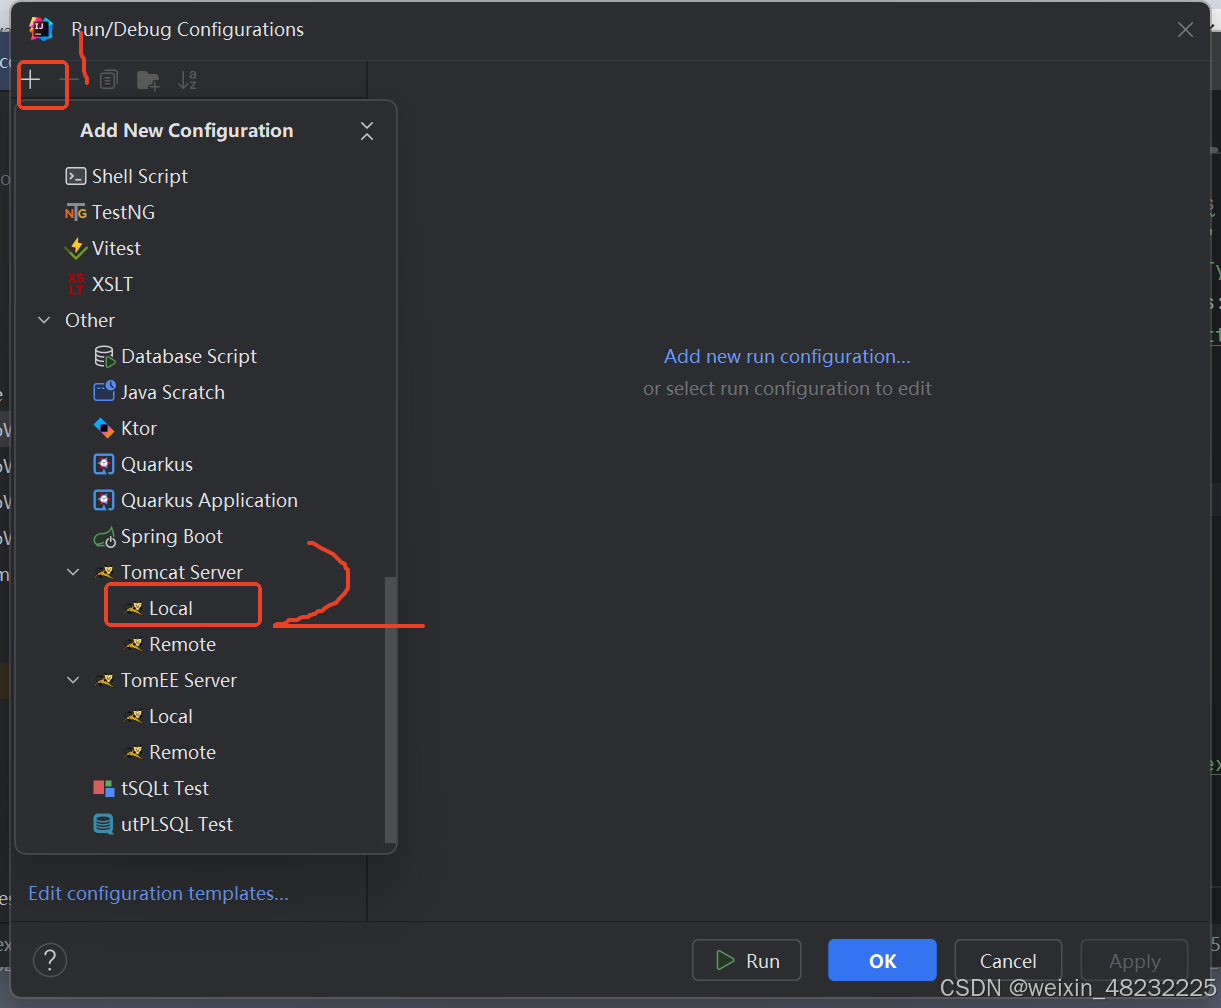Collapse the TomEE Server node
The image size is (1221, 1008).
coord(73,680)
